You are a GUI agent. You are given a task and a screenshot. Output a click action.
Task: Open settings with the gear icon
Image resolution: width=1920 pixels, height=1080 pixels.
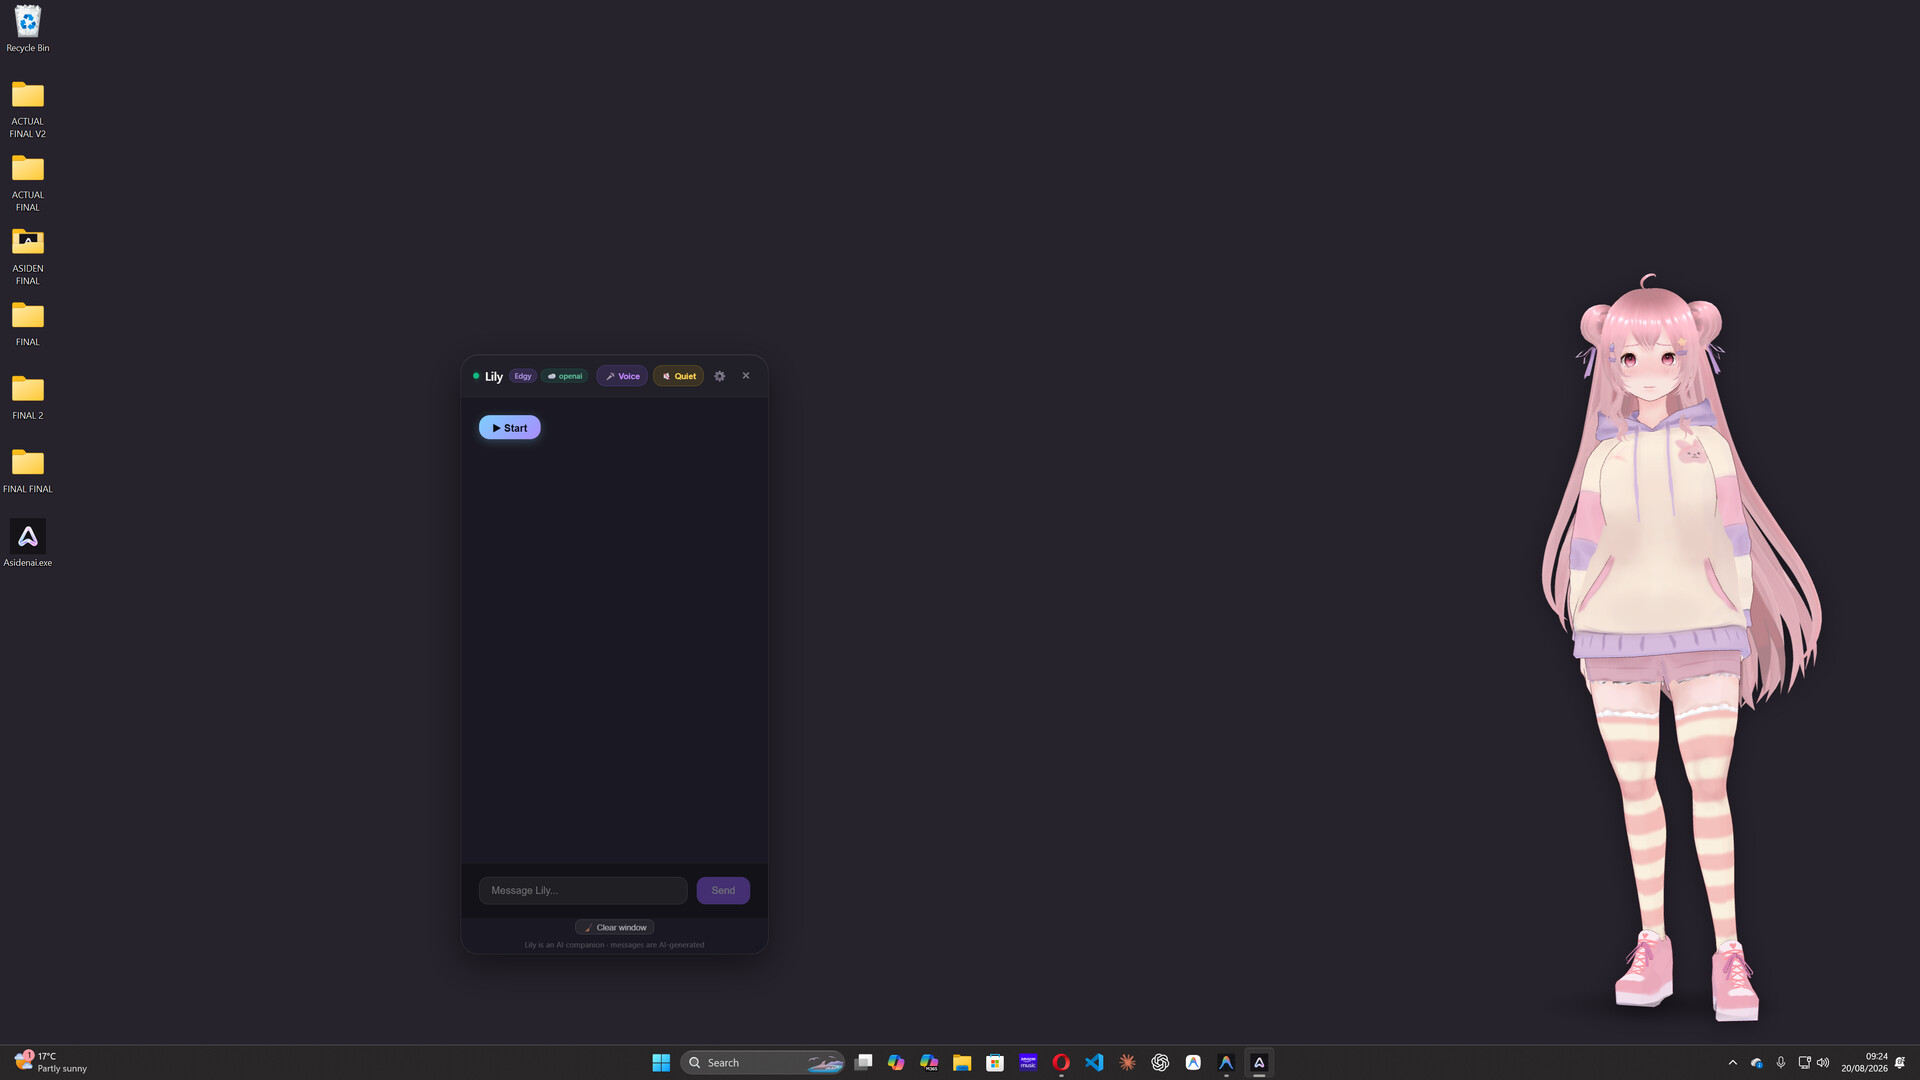(719, 376)
